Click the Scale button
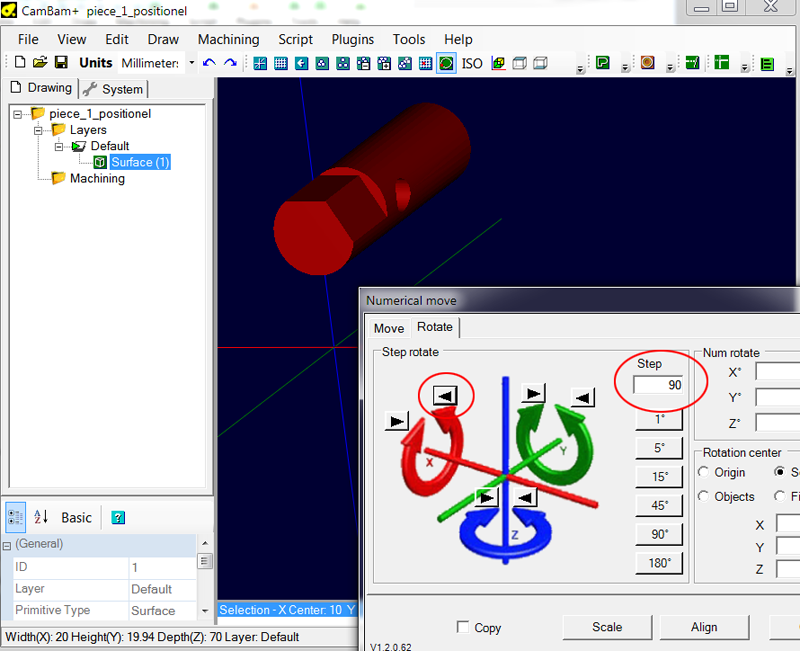 [607, 627]
